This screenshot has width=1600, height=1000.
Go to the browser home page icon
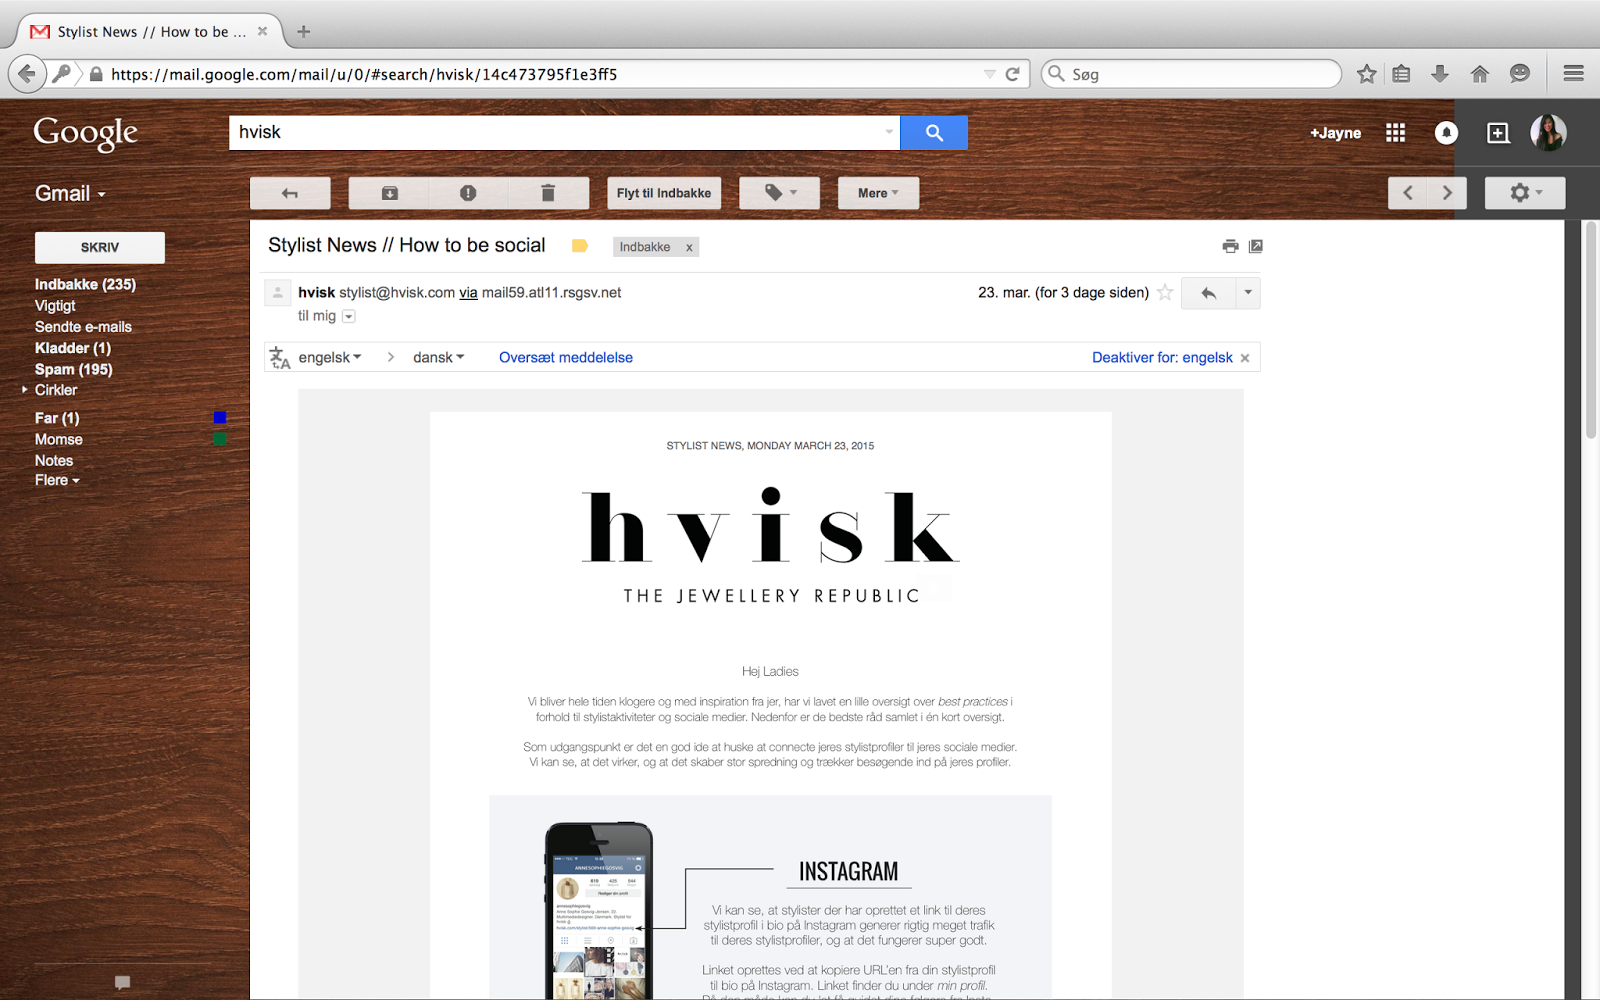pos(1480,74)
